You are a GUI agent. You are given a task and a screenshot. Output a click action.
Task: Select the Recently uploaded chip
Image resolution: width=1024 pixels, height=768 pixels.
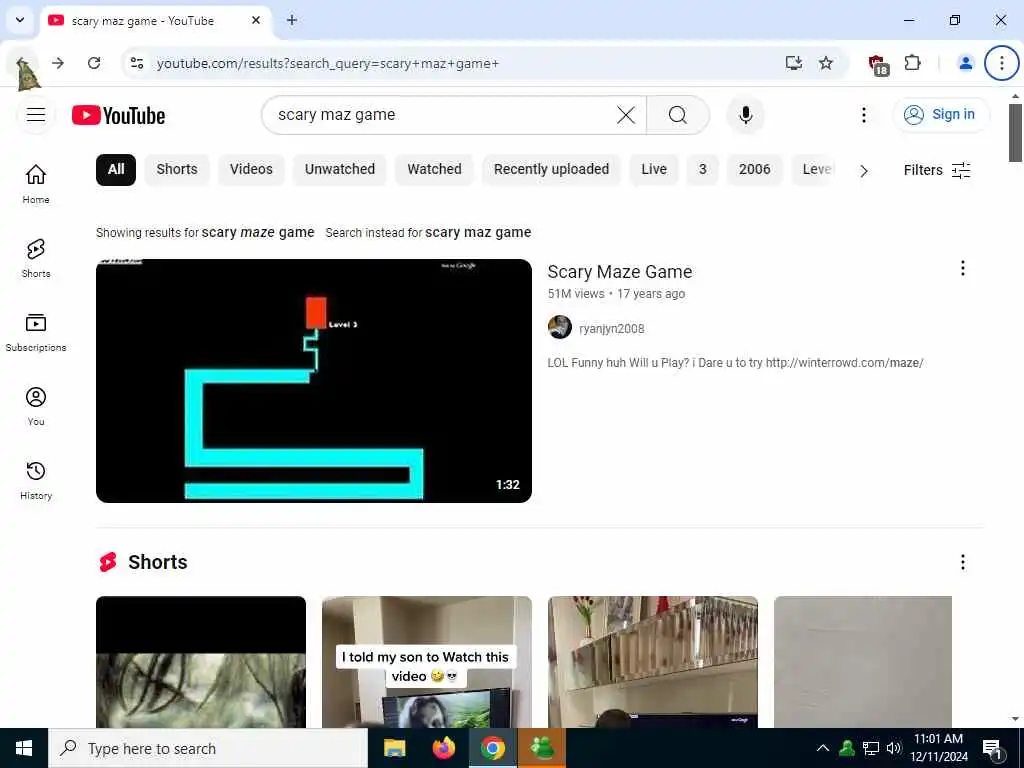click(x=551, y=170)
